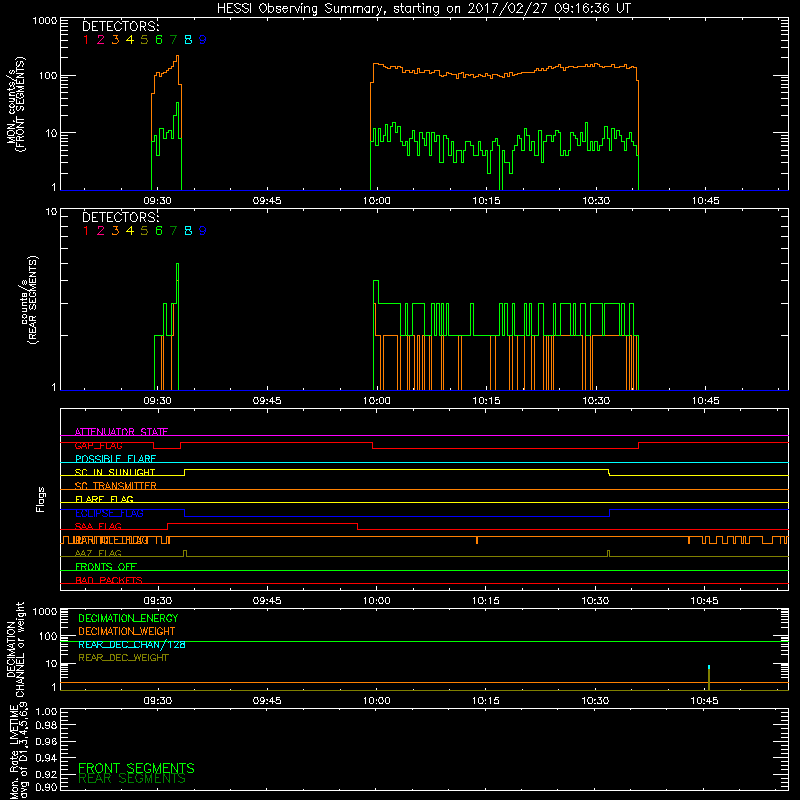Click cyan detector '8' in rear segments legend
This screenshot has width=800, height=800.
coord(188,231)
